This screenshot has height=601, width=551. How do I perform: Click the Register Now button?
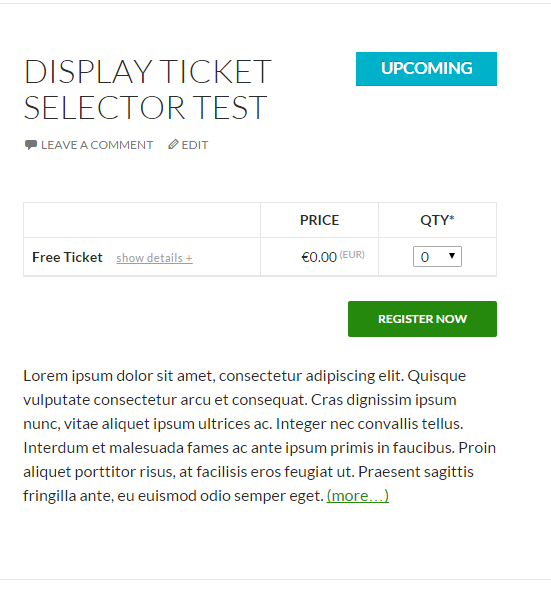coord(422,319)
